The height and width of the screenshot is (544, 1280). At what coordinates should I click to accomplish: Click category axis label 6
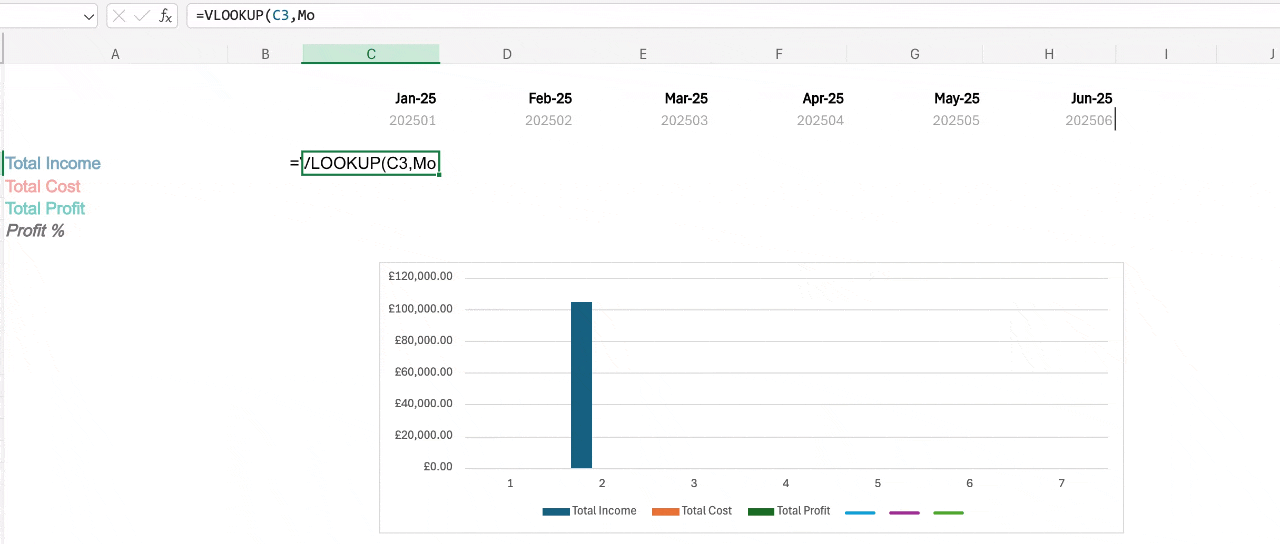point(970,484)
